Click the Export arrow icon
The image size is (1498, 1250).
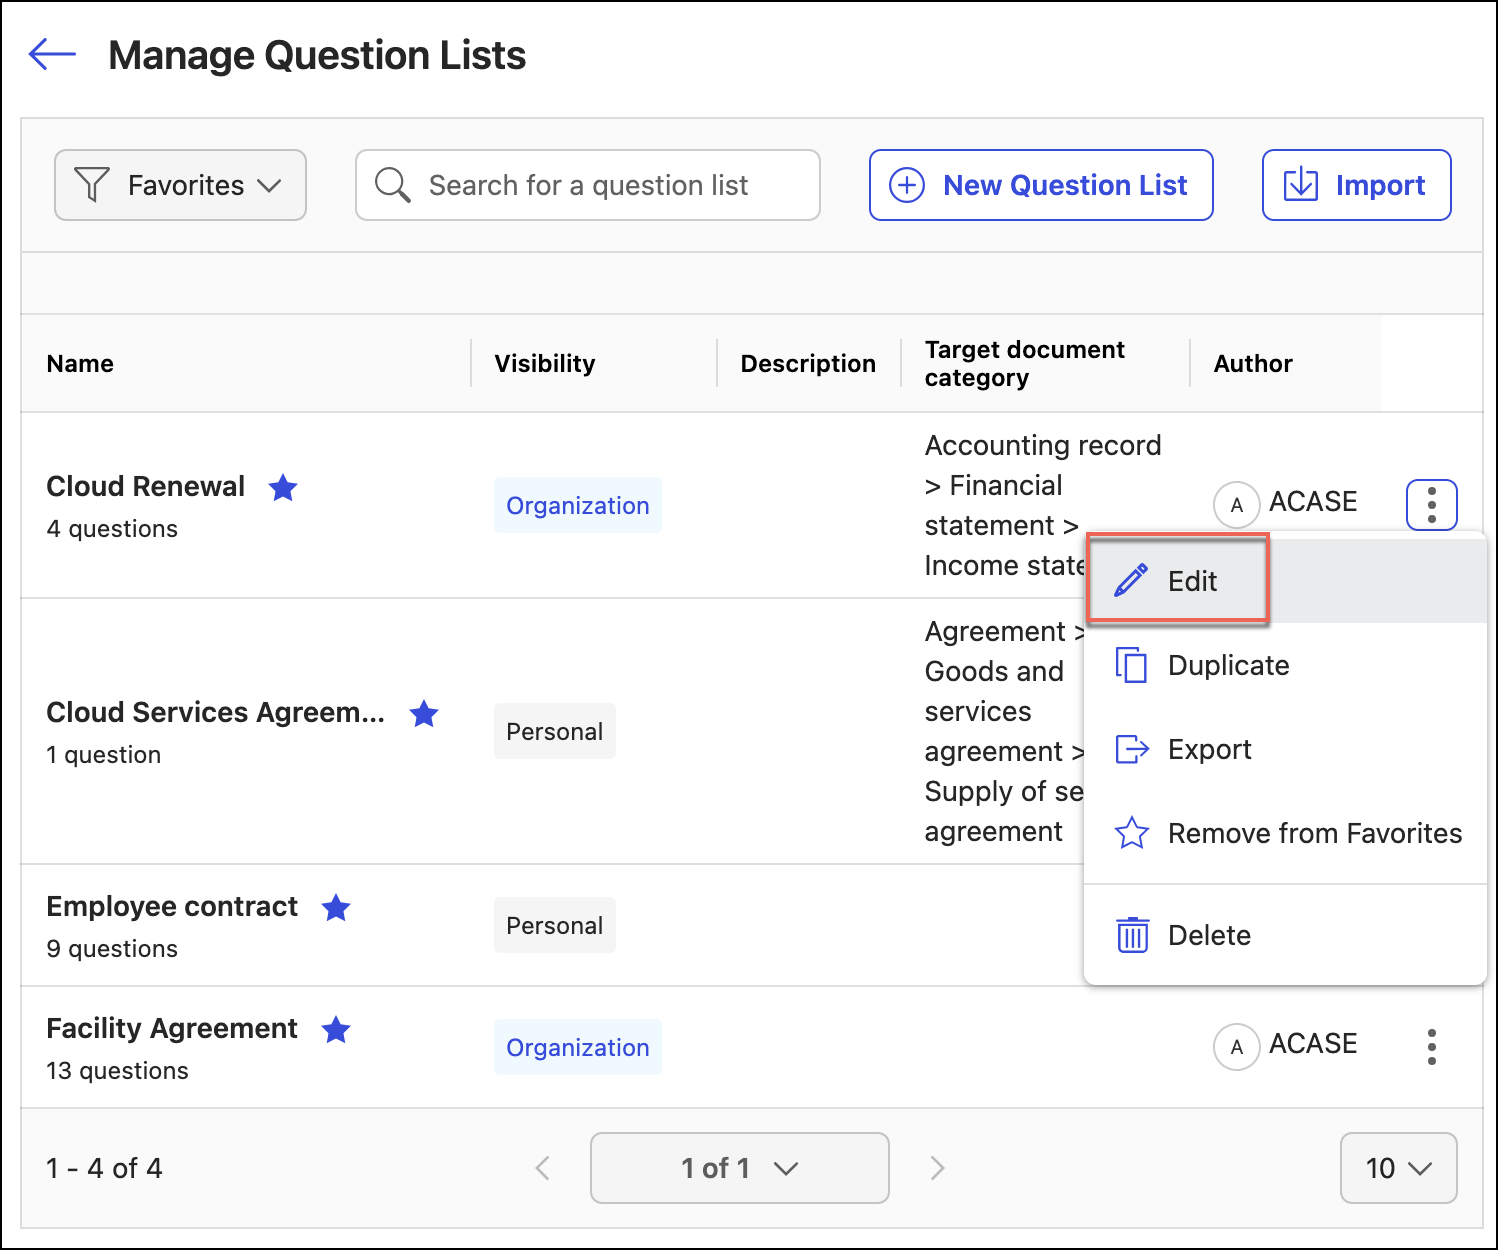[1131, 748]
